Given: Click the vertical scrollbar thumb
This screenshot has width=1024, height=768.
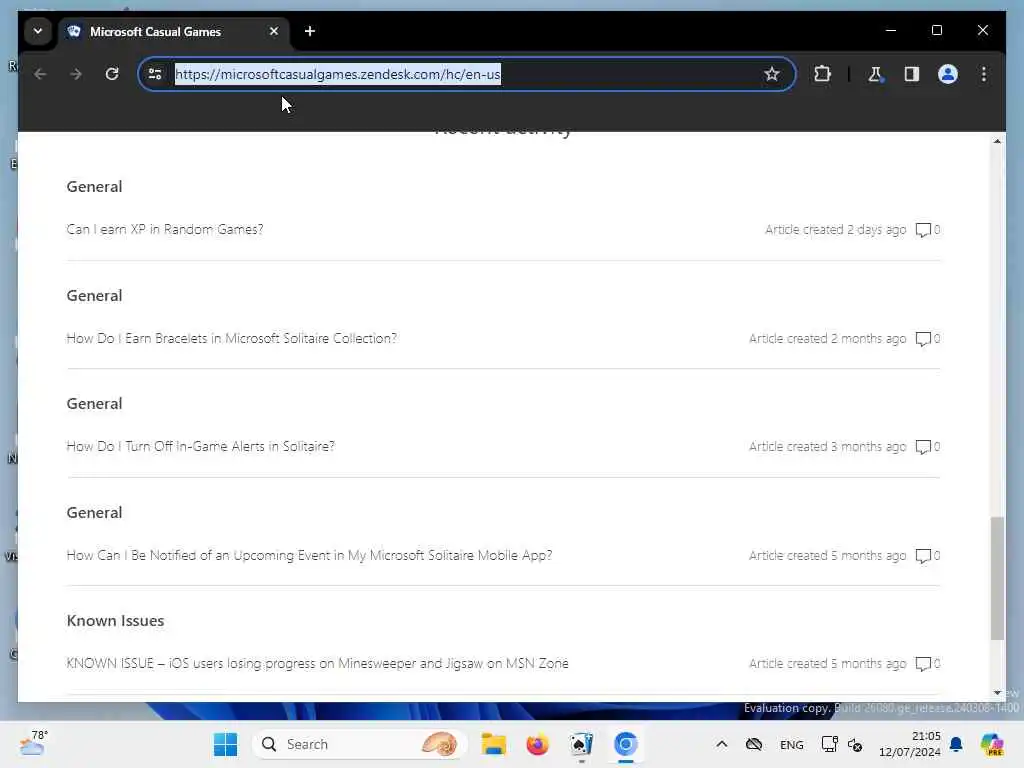Looking at the screenshot, I should click(x=997, y=578).
